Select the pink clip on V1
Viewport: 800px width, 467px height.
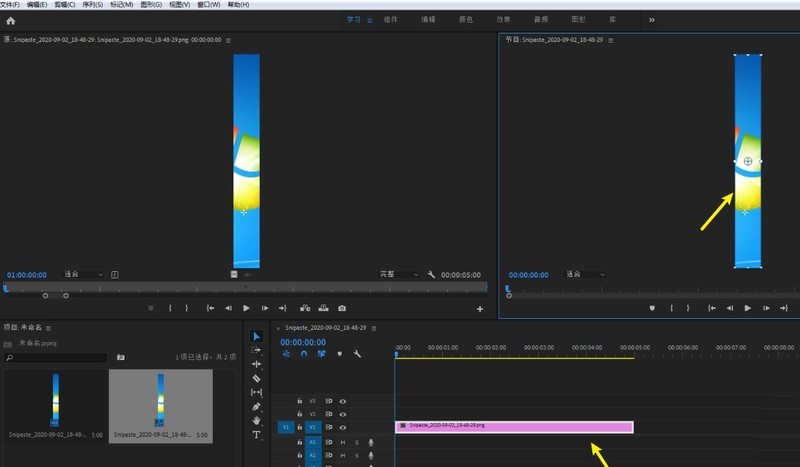[514, 427]
